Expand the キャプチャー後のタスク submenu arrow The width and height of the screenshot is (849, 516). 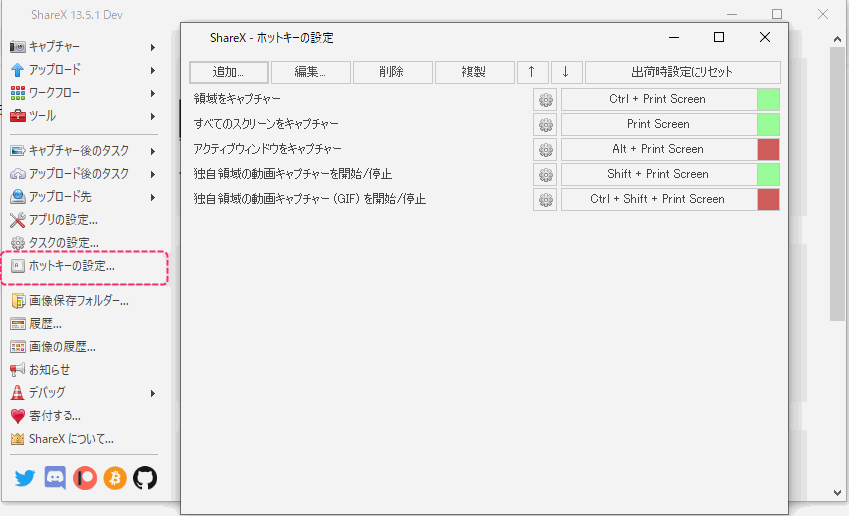[153, 151]
